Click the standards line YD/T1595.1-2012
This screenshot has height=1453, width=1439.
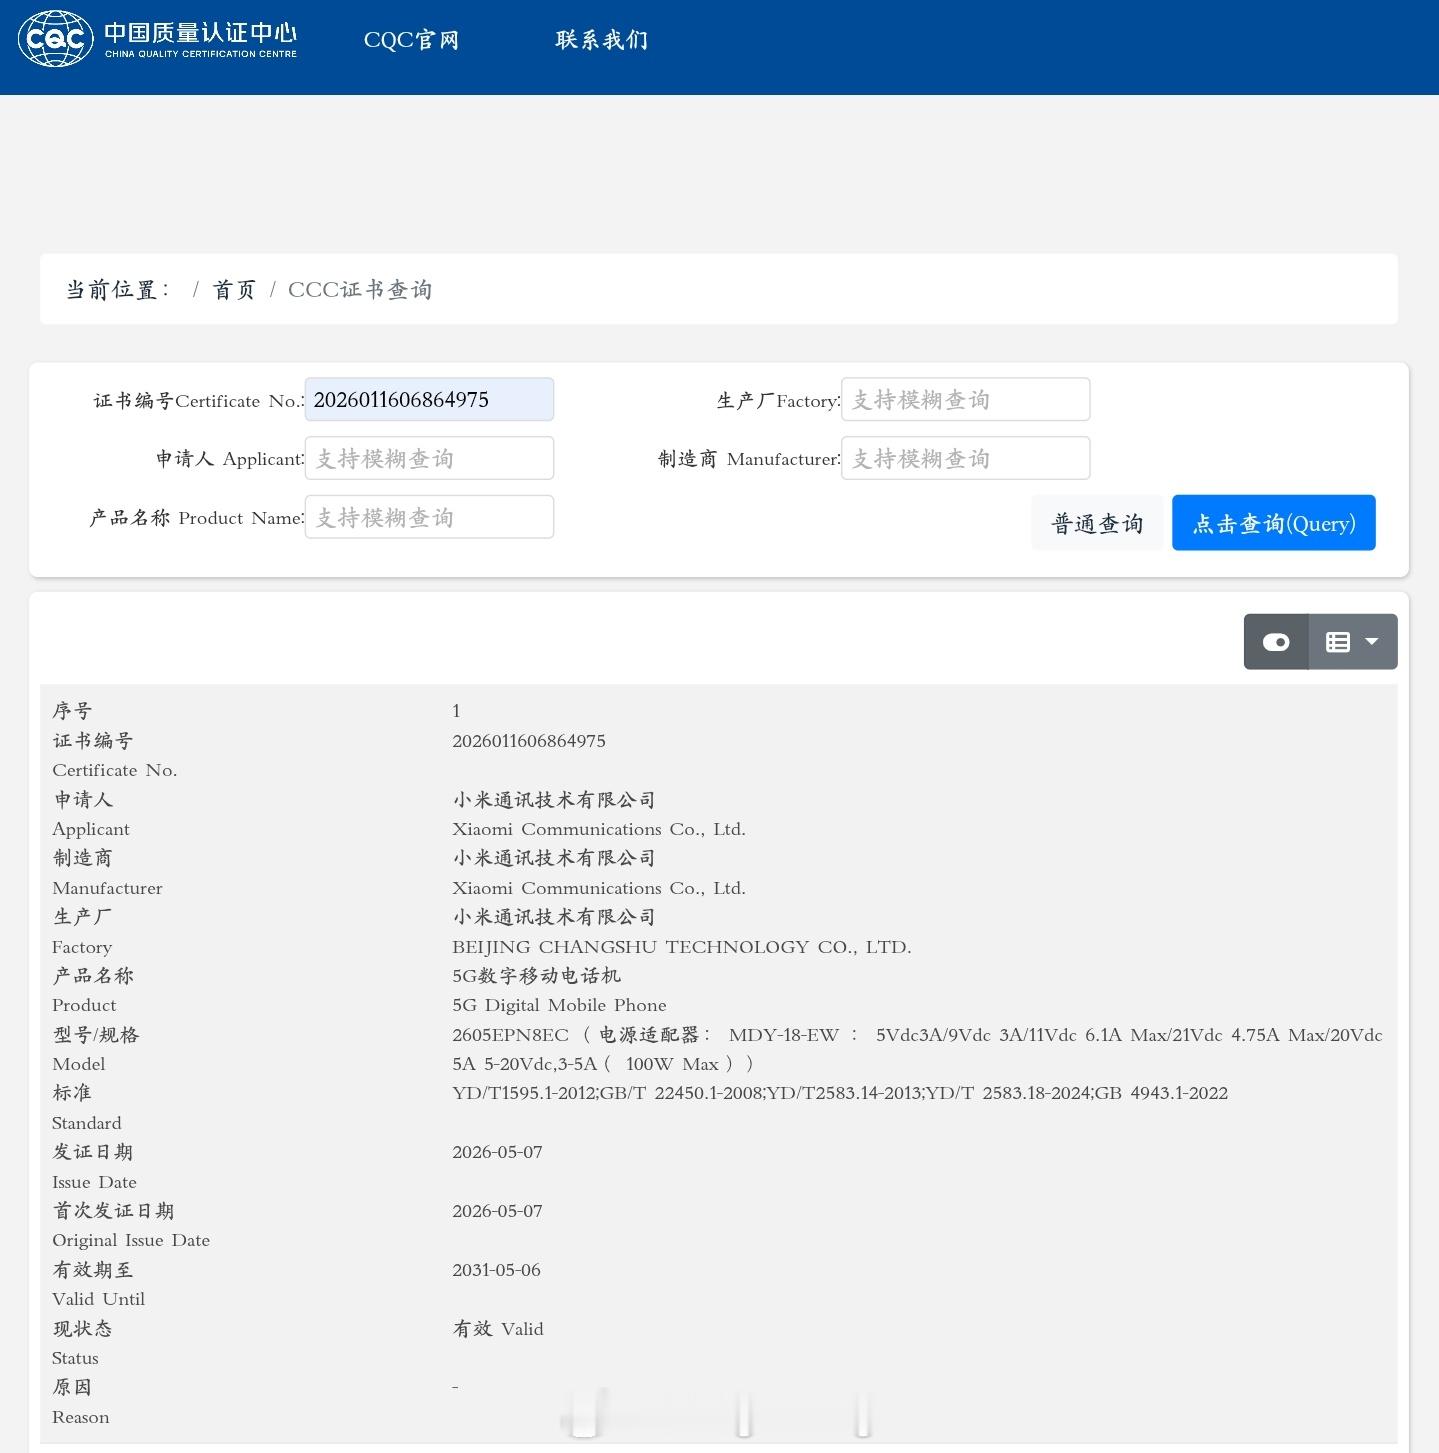pyautogui.click(x=840, y=1093)
